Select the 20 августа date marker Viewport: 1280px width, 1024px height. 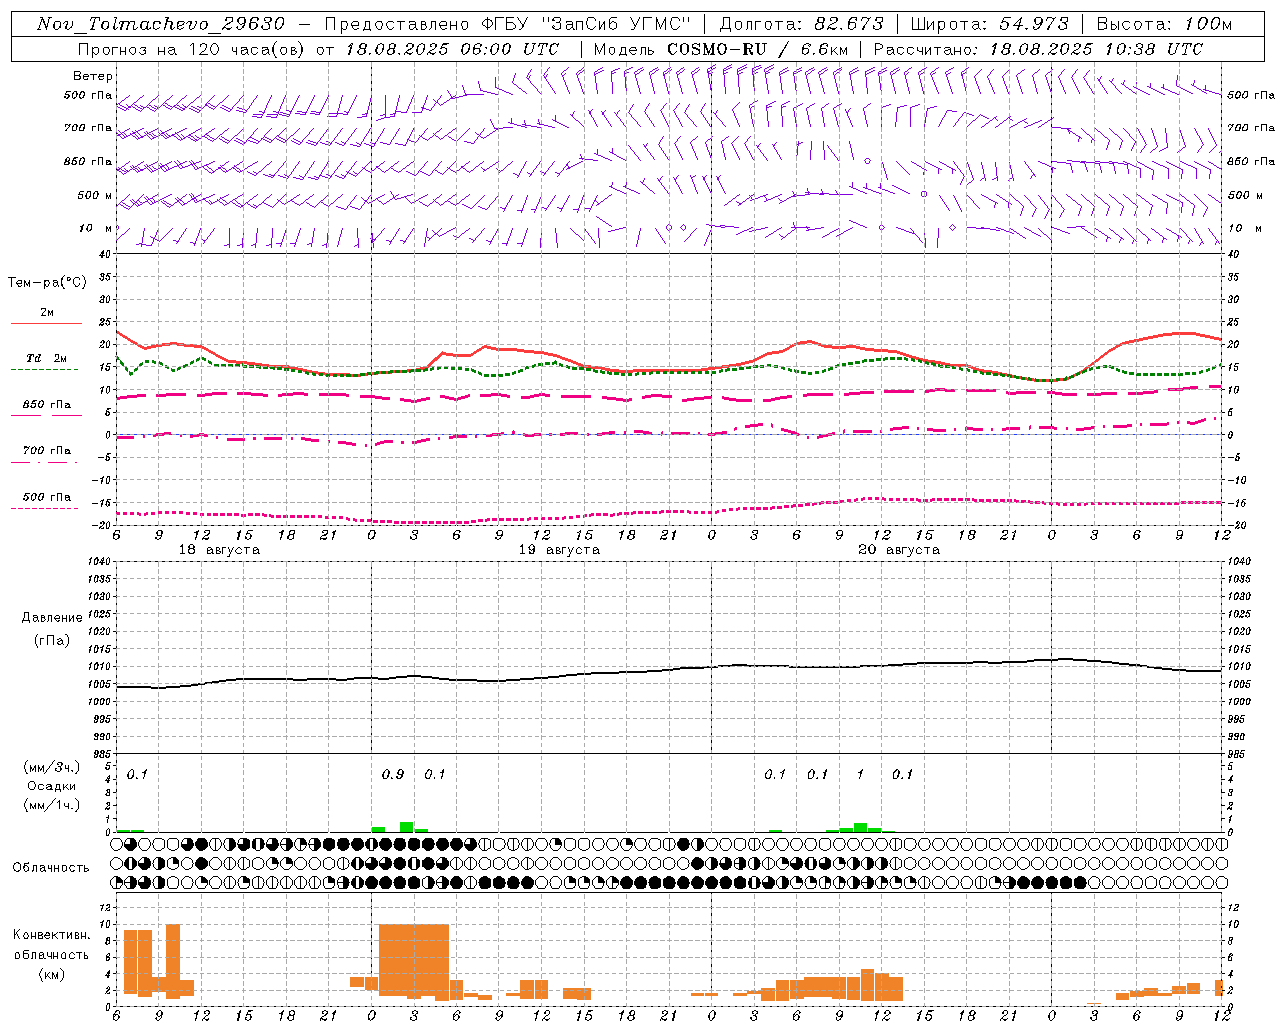click(899, 550)
